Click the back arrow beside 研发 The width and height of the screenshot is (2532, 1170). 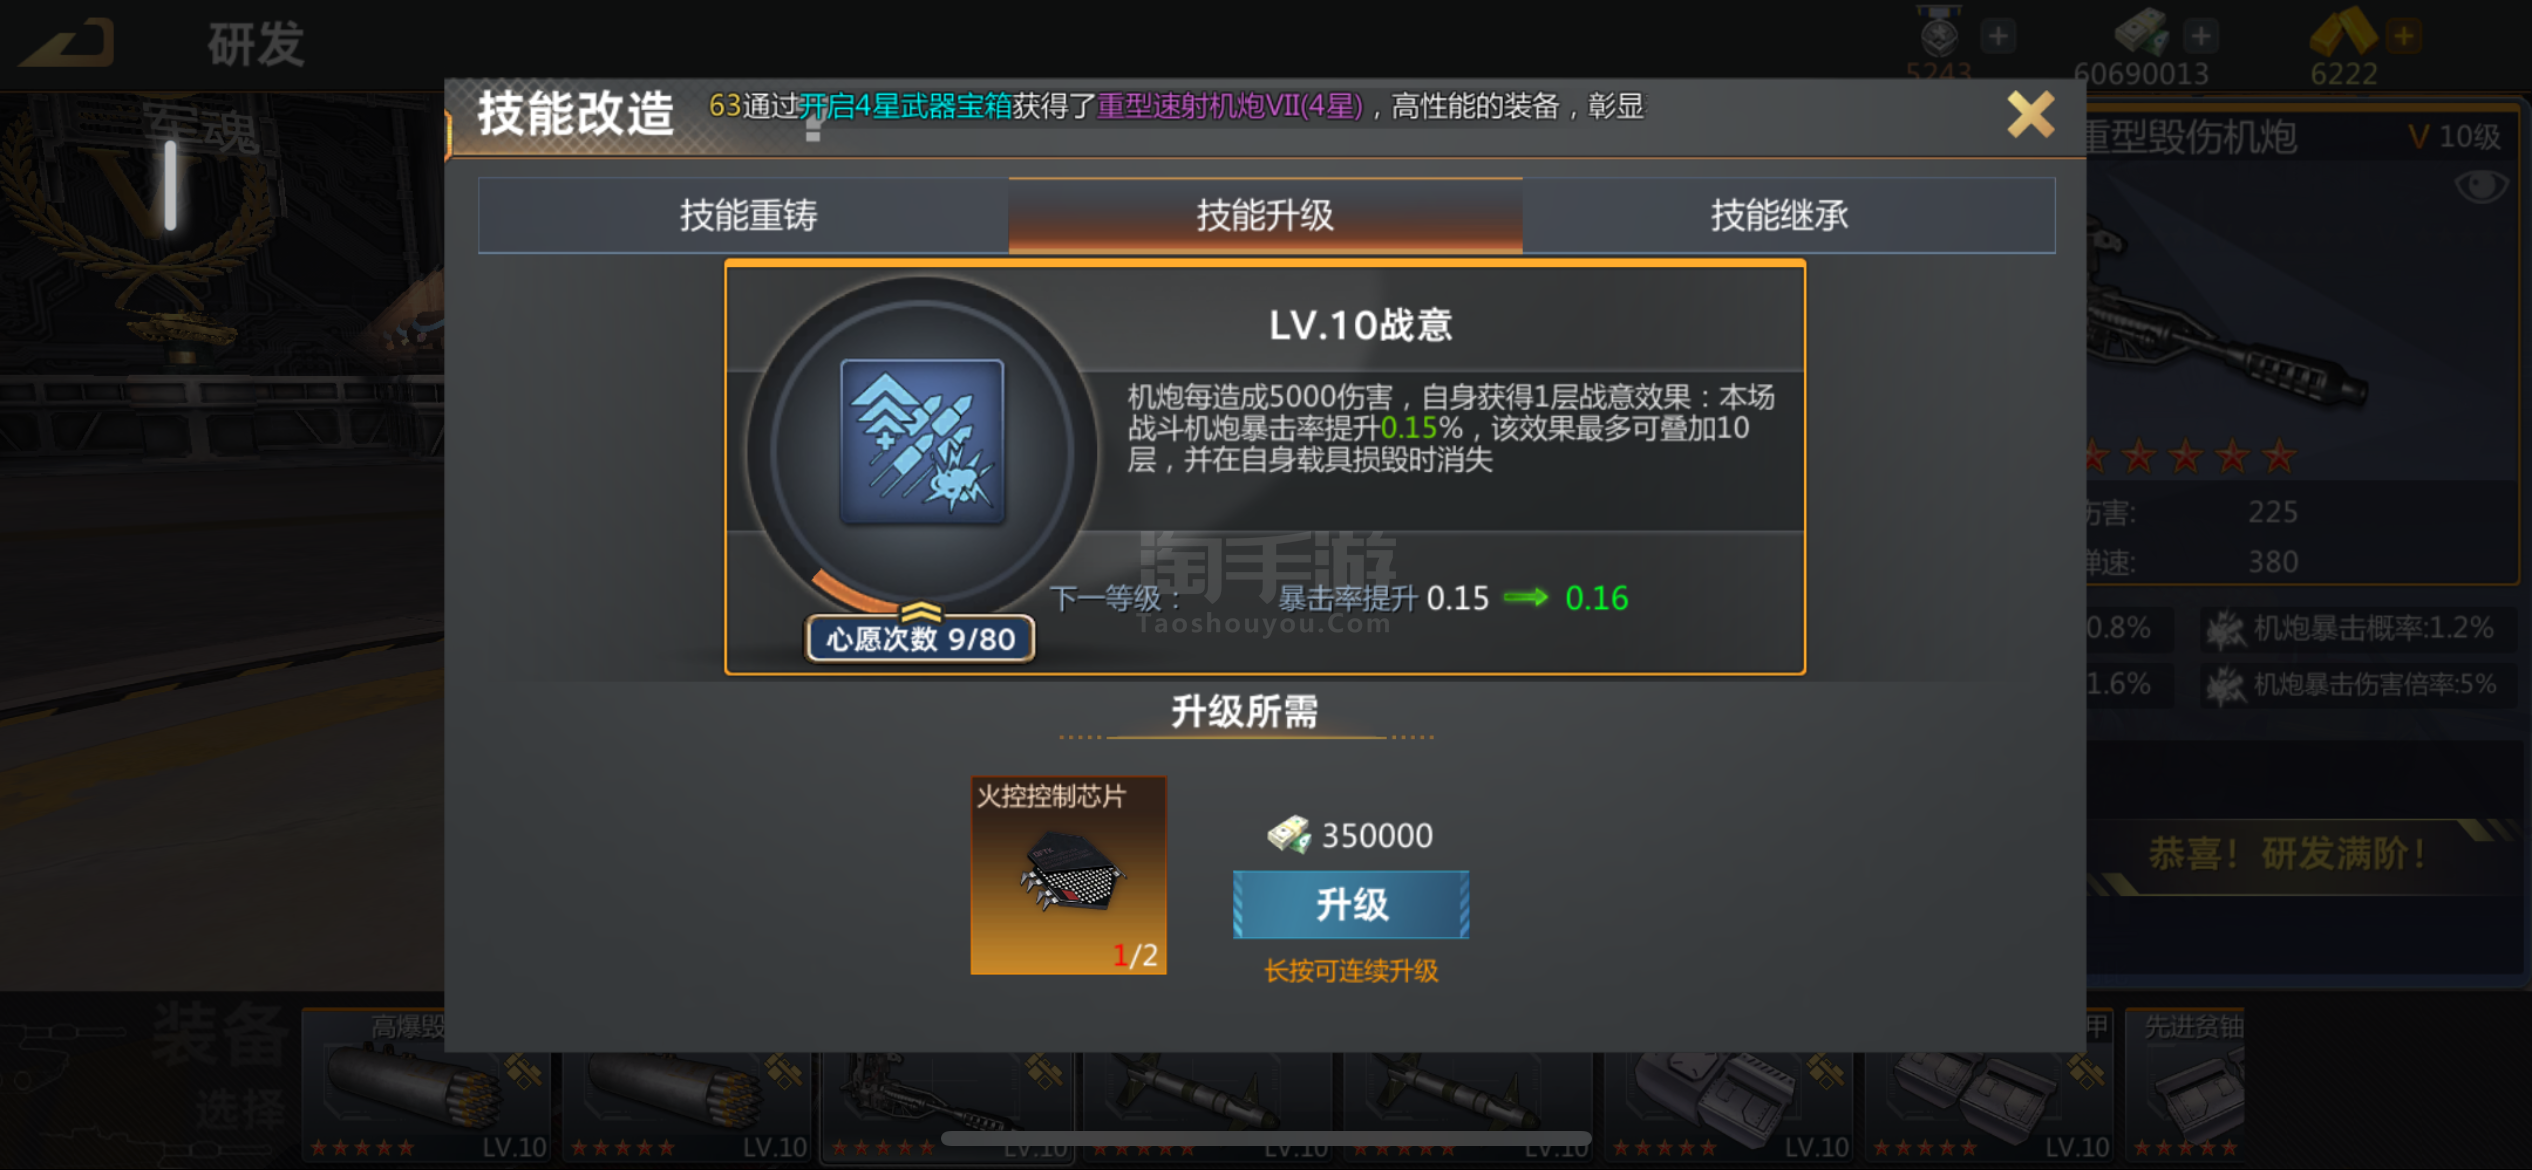pos(68,42)
